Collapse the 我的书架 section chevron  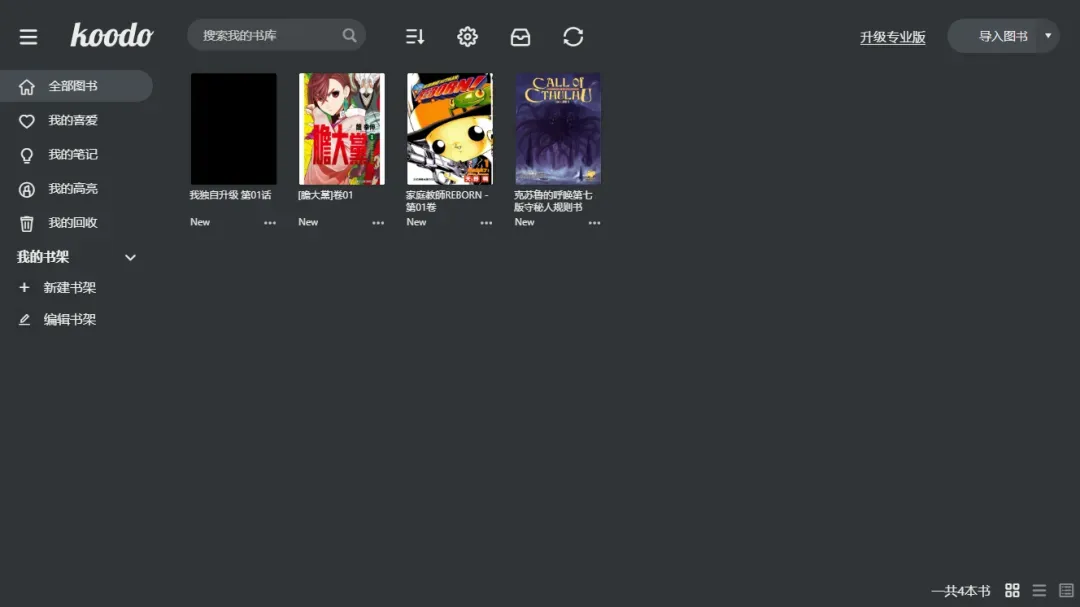tap(130, 258)
